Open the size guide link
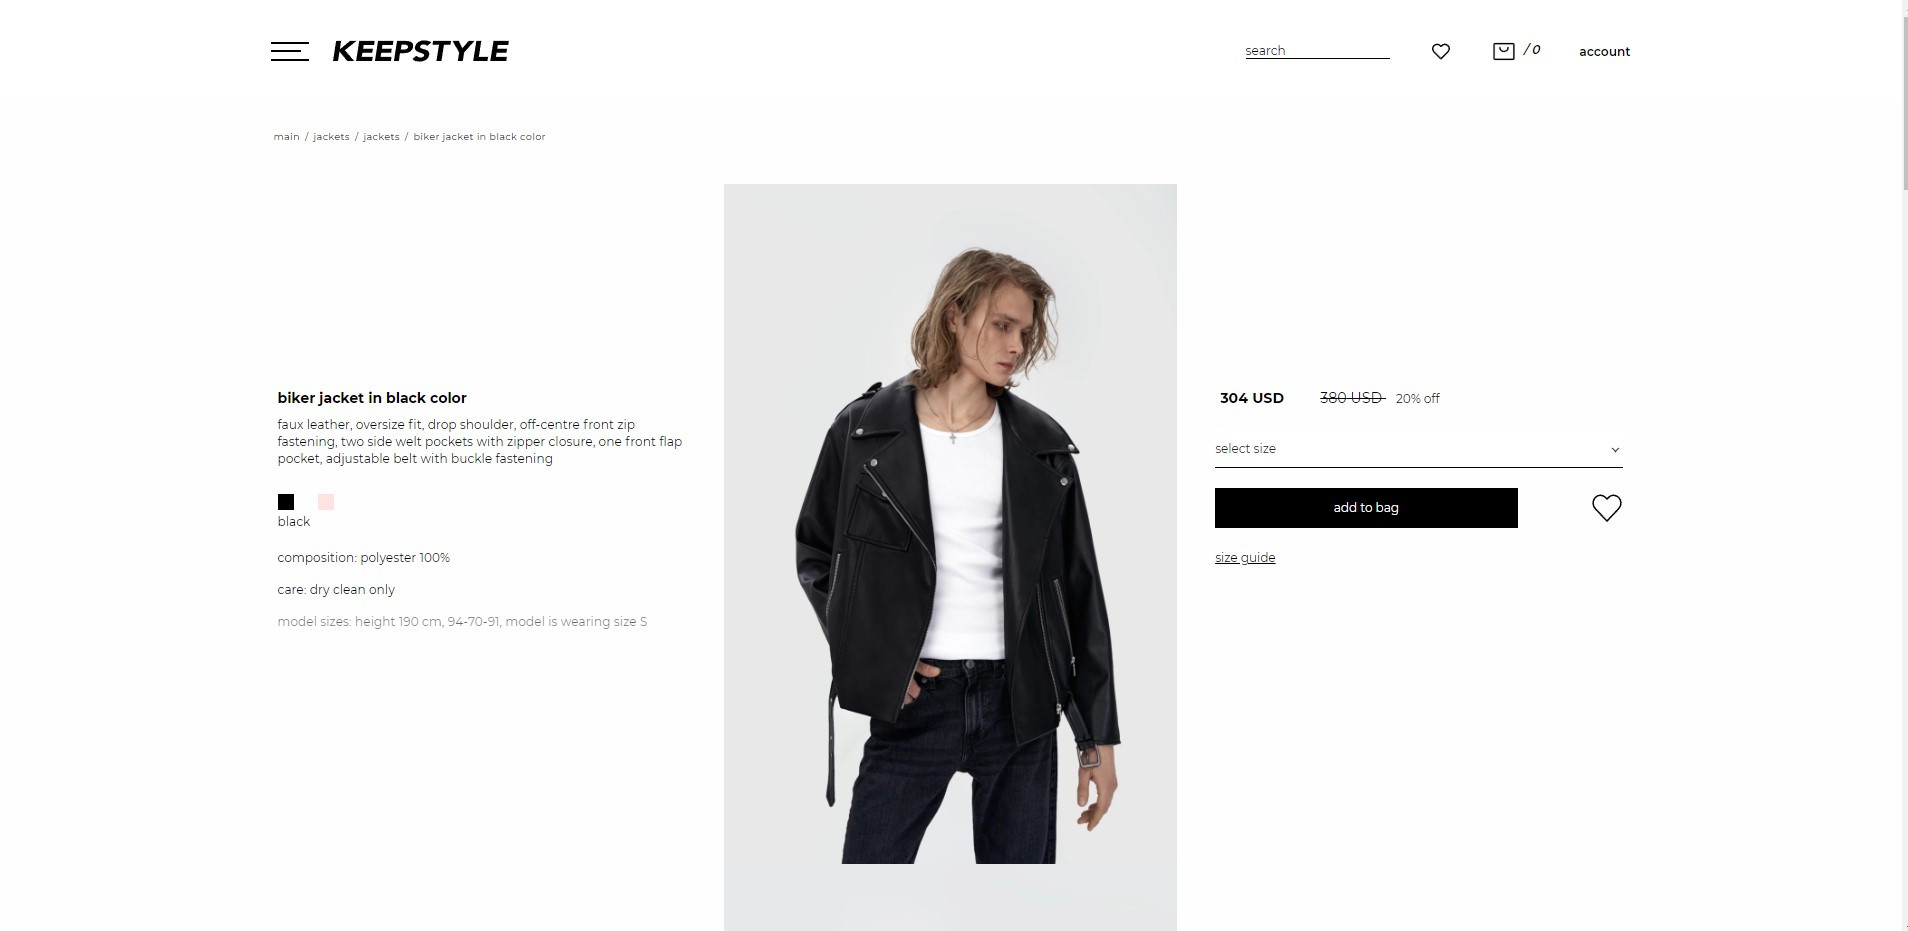Viewport: 1908px width, 931px height. pos(1245,558)
